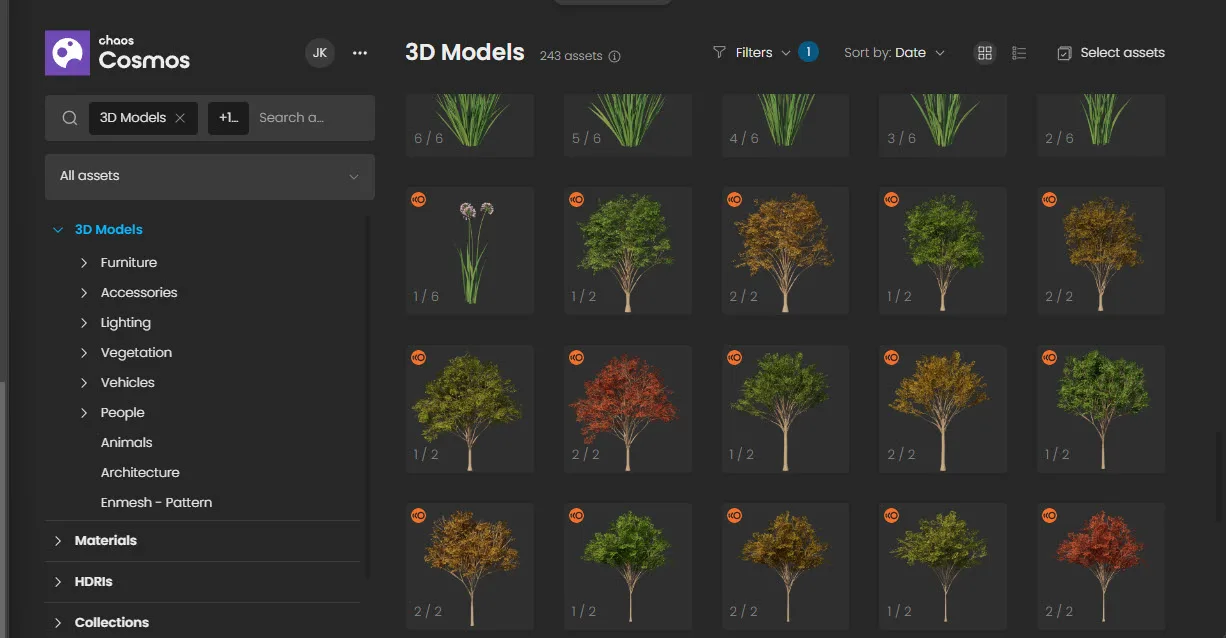The width and height of the screenshot is (1226, 638).
Task: Open the Filters funnel icon
Action: [719, 52]
